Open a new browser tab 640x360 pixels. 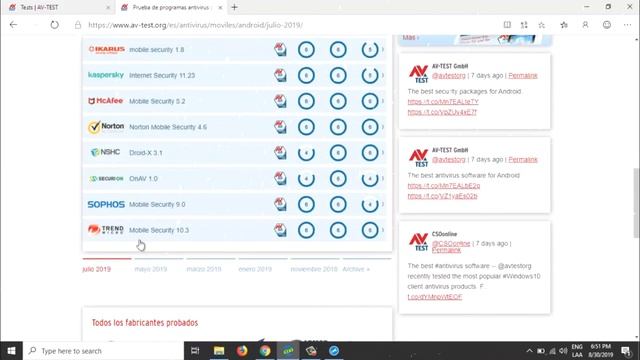click(x=234, y=7)
